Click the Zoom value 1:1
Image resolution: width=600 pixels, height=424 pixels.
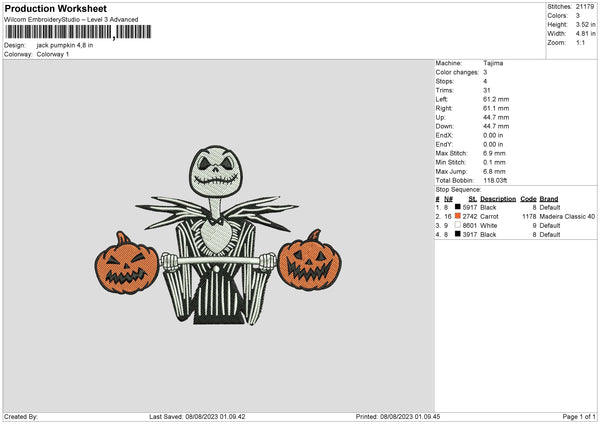pyautogui.click(x=580, y=42)
